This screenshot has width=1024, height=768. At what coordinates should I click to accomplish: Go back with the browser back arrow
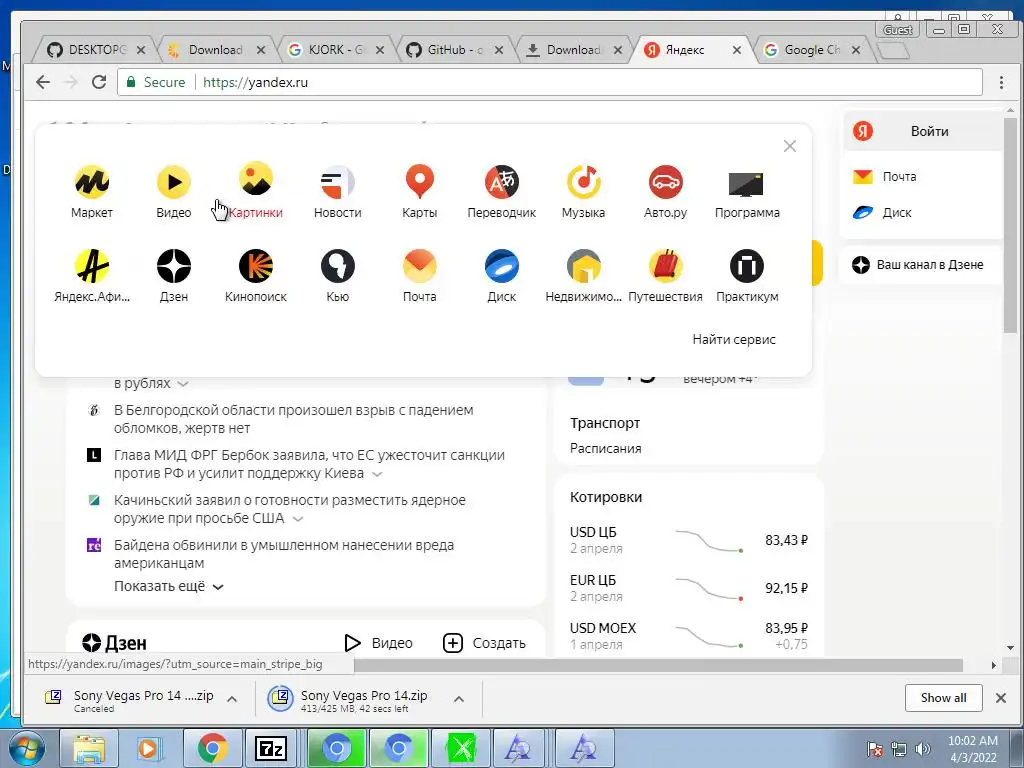click(43, 82)
